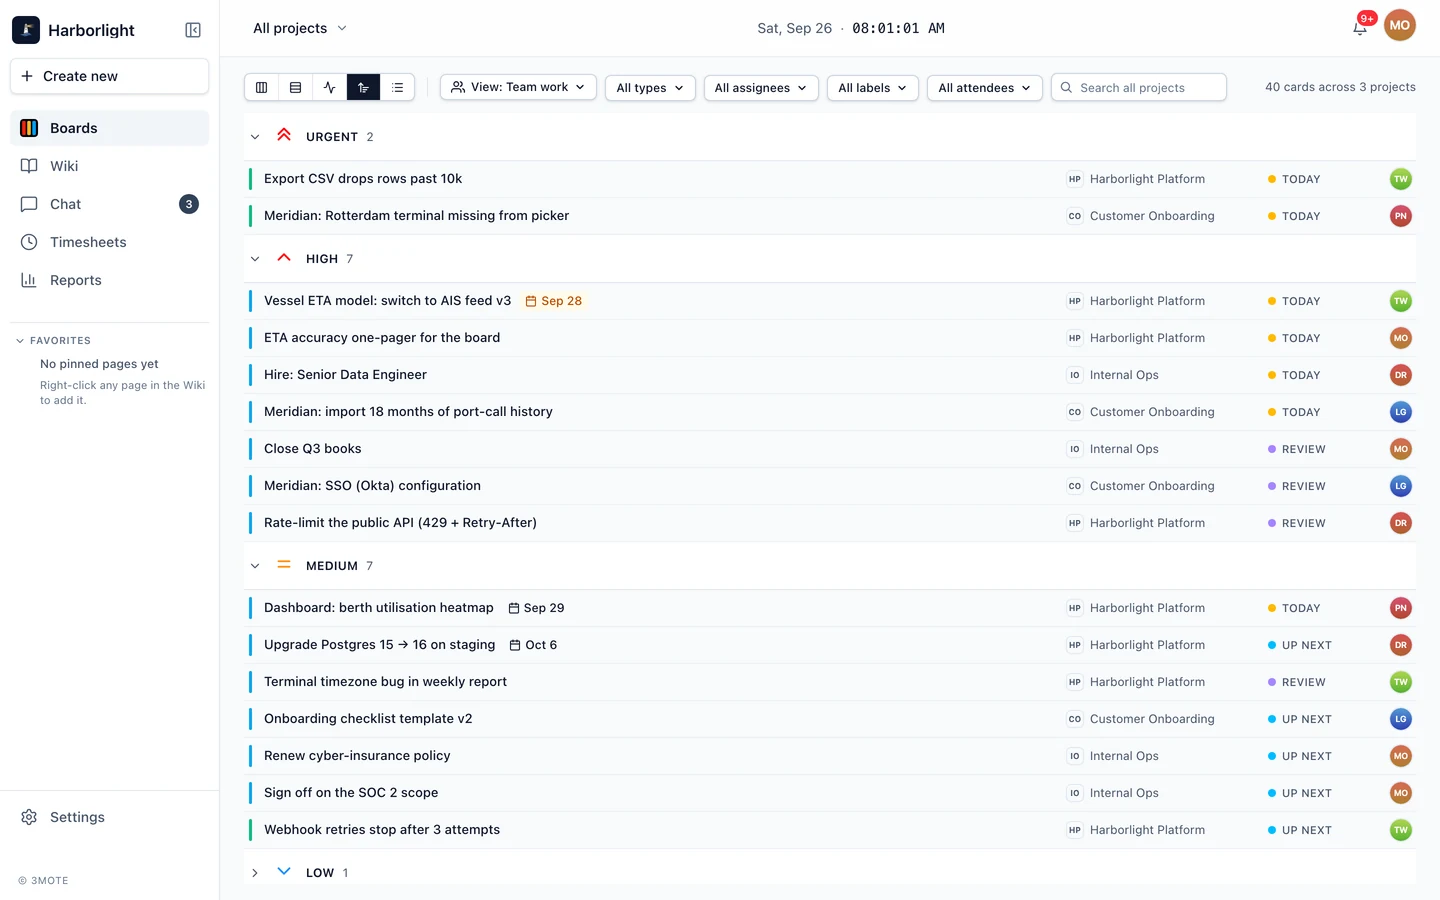The width and height of the screenshot is (1440, 900).
Task: Open card "Export CSV drops rows past 10k"
Action: point(363,179)
